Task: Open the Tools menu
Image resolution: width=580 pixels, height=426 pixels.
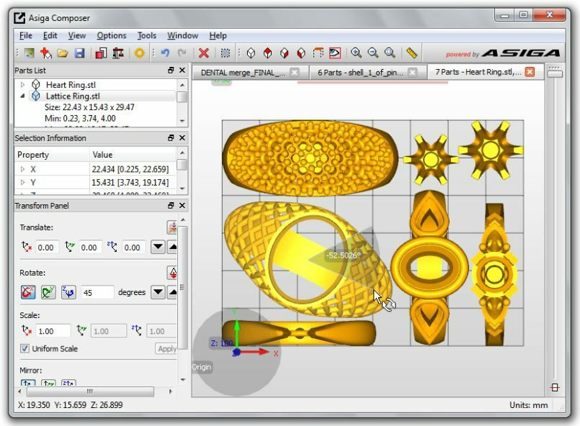Action: point(147,36)
